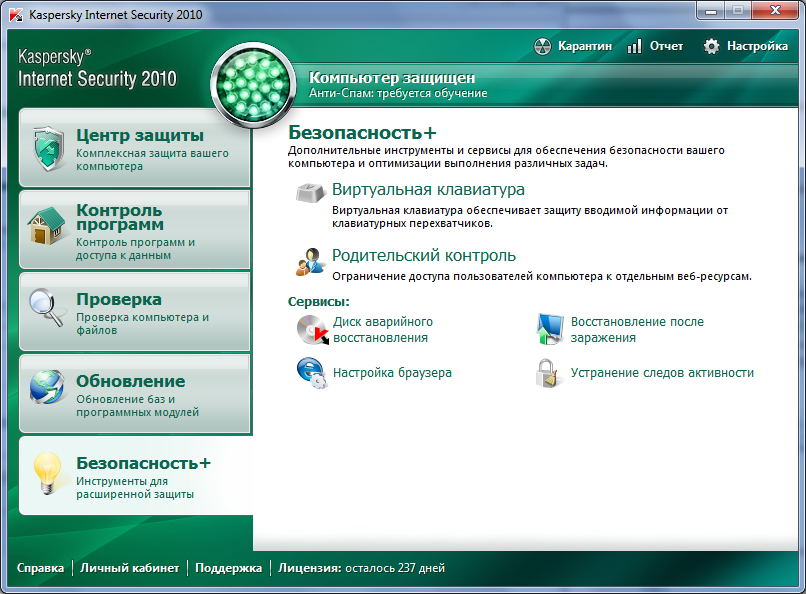806x594 pixels.
Task: Open Карантин from the top toolbar
Action: pos(572,46)
